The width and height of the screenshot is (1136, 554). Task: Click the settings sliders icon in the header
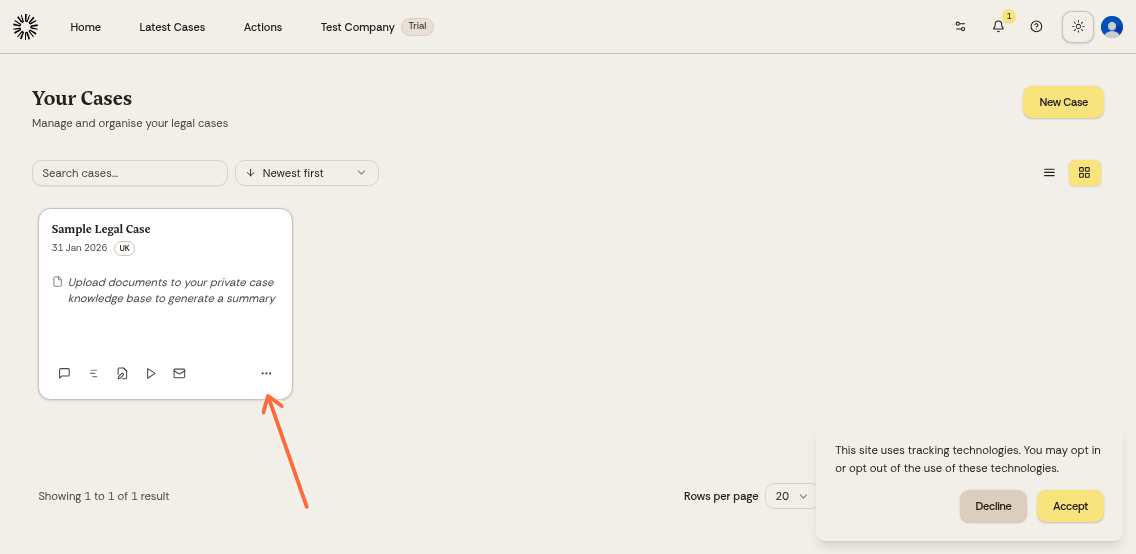[x=960, y=27]
